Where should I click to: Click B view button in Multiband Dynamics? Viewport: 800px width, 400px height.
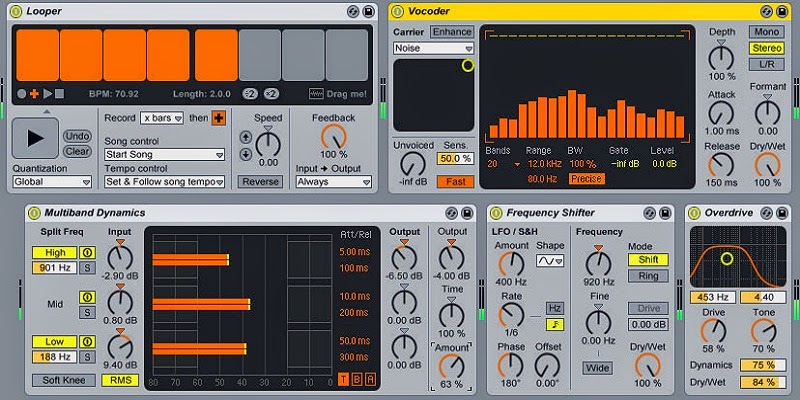[x=357, y=379]
